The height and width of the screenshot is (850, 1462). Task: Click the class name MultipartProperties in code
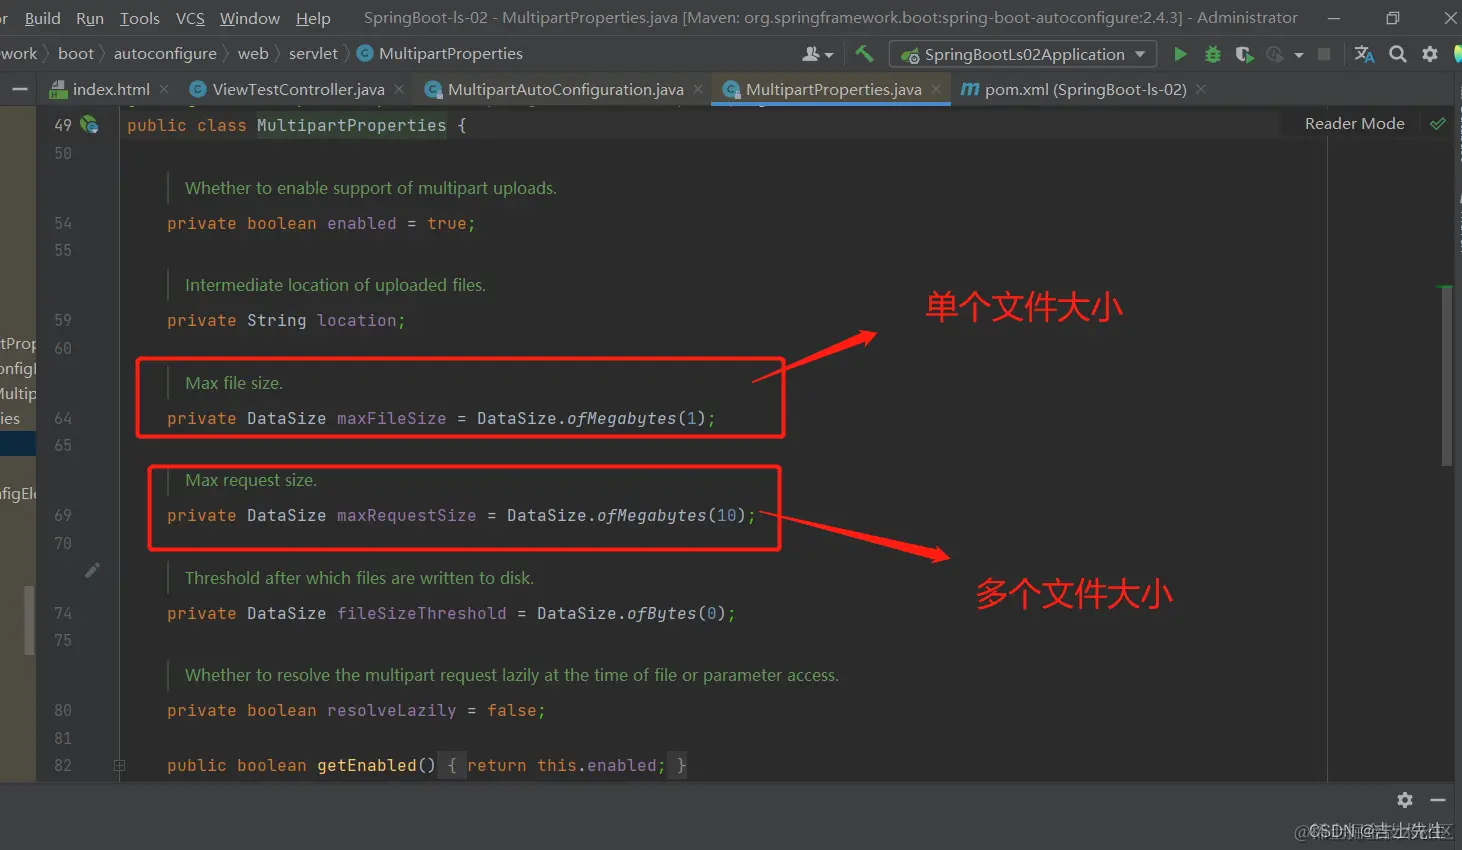(351, 125)
